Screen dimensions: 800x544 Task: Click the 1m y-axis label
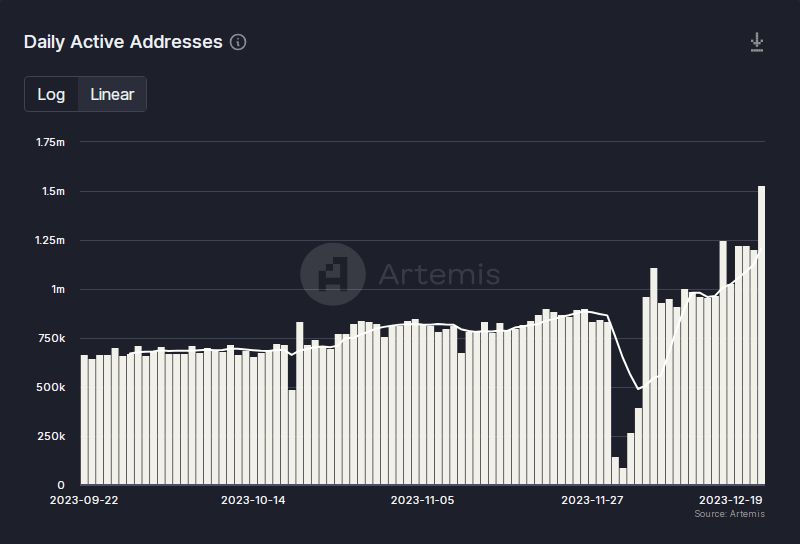[x=57, y=289]
